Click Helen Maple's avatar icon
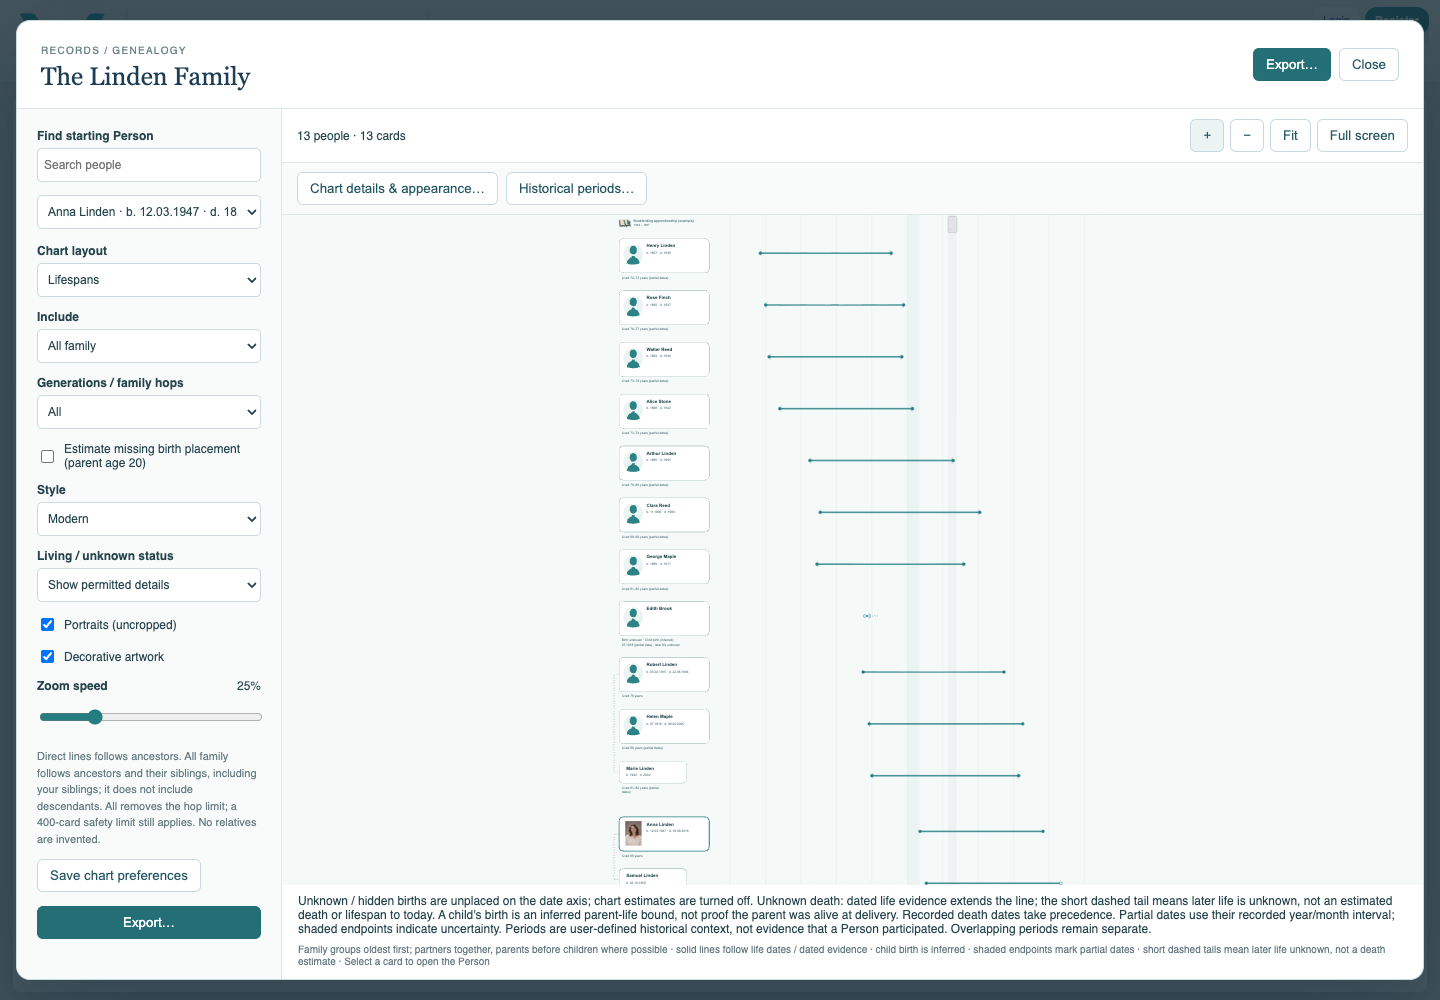1440x1000 pixels. (x=633, y=727)
